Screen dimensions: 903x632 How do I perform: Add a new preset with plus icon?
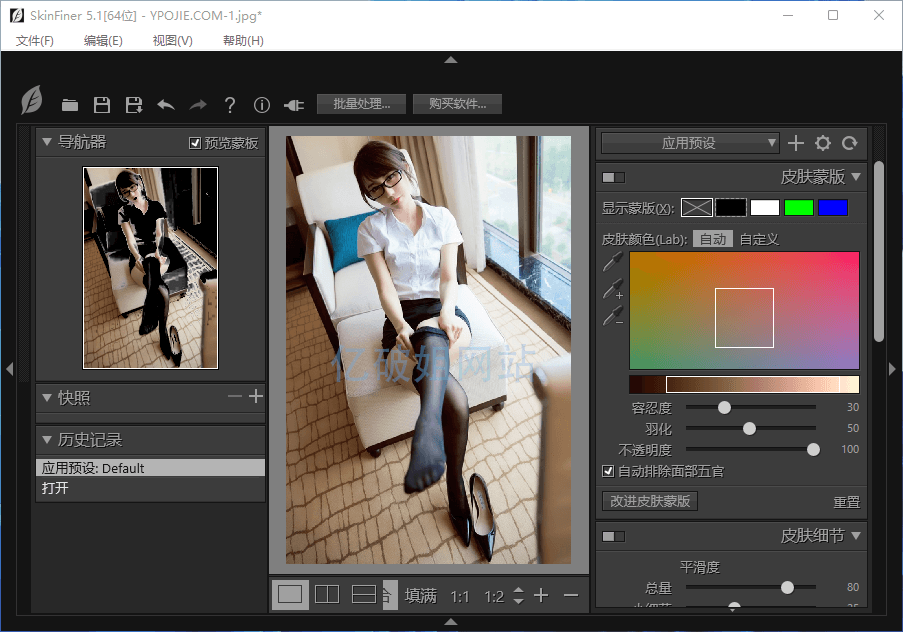796,143
